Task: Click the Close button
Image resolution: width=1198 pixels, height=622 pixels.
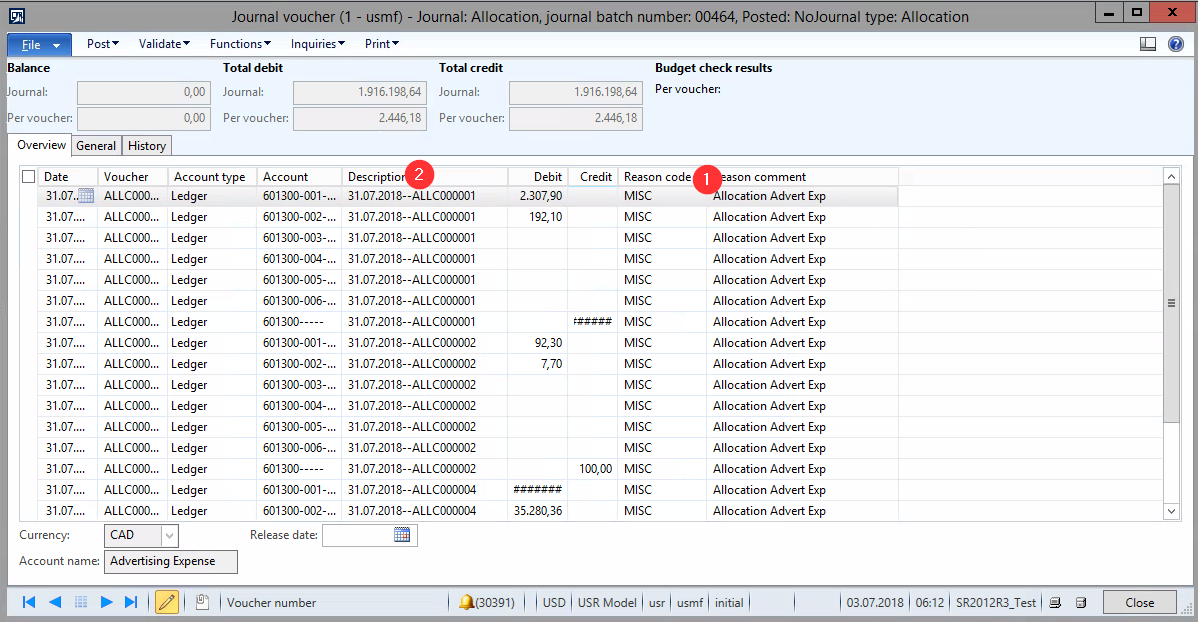Action: click(1139, 602)
